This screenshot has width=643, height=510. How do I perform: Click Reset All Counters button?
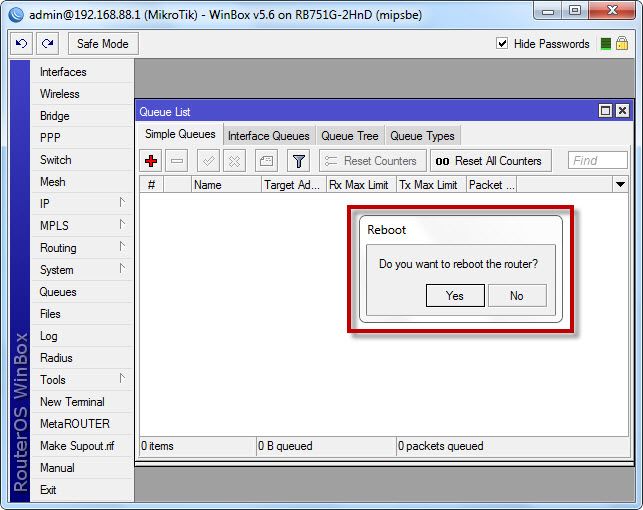point(489,161)
